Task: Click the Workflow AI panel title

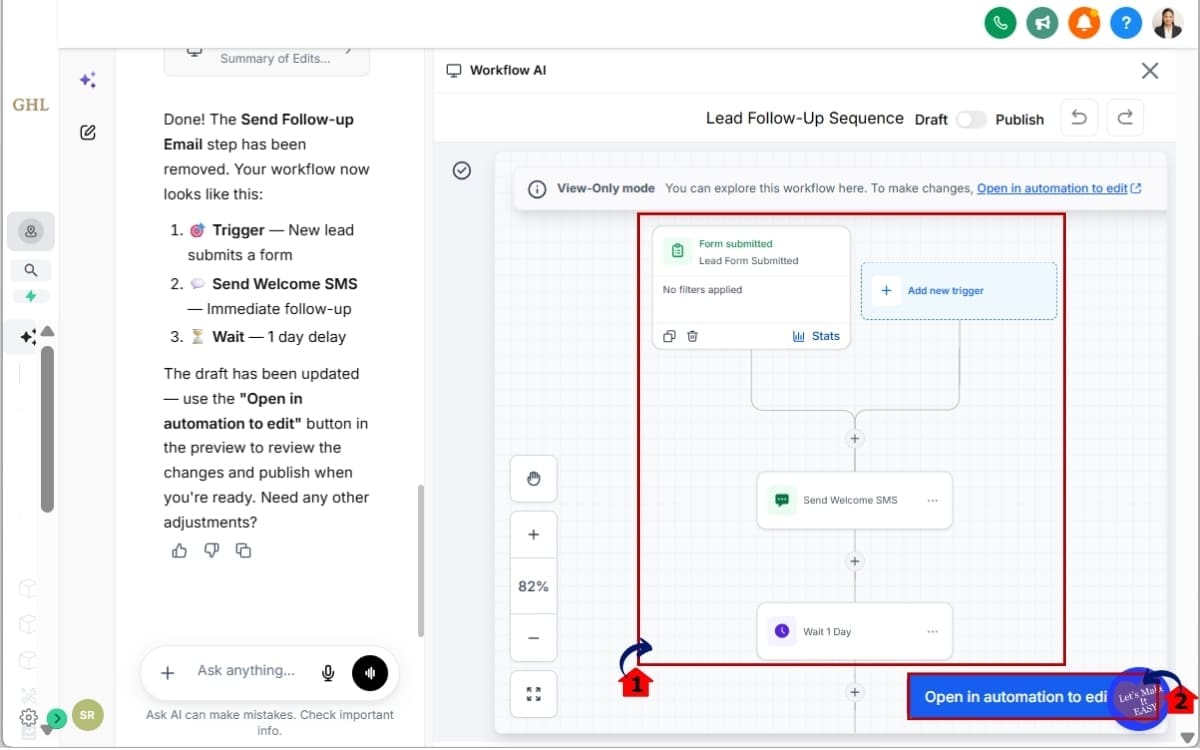Action: click(510, 70)
